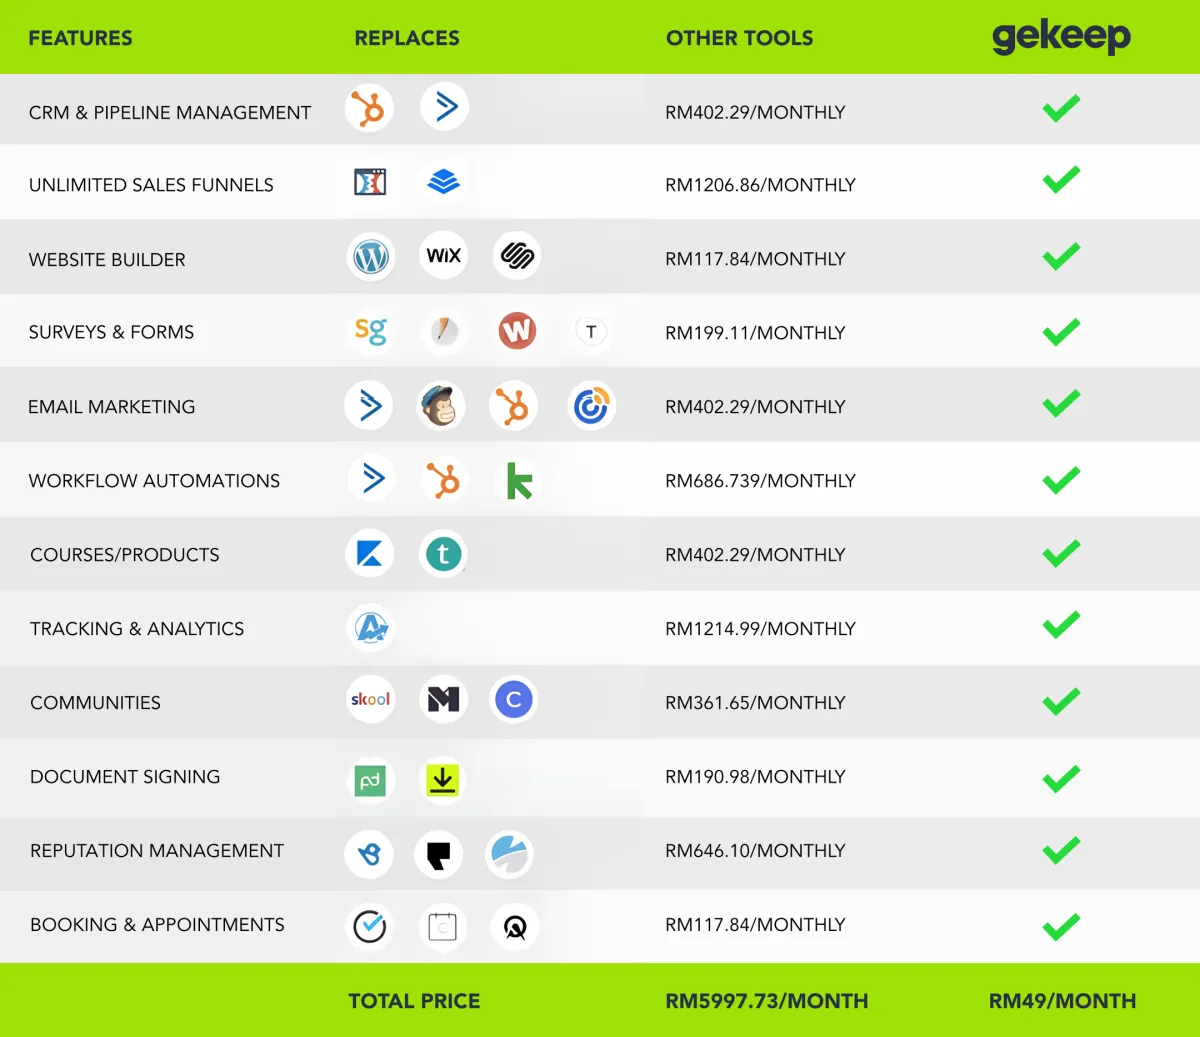The height and width of the screenshot is (1037, 1200).
Task: Toggle the Website Builder green checkmark
Action: (x=1061, y=256)
